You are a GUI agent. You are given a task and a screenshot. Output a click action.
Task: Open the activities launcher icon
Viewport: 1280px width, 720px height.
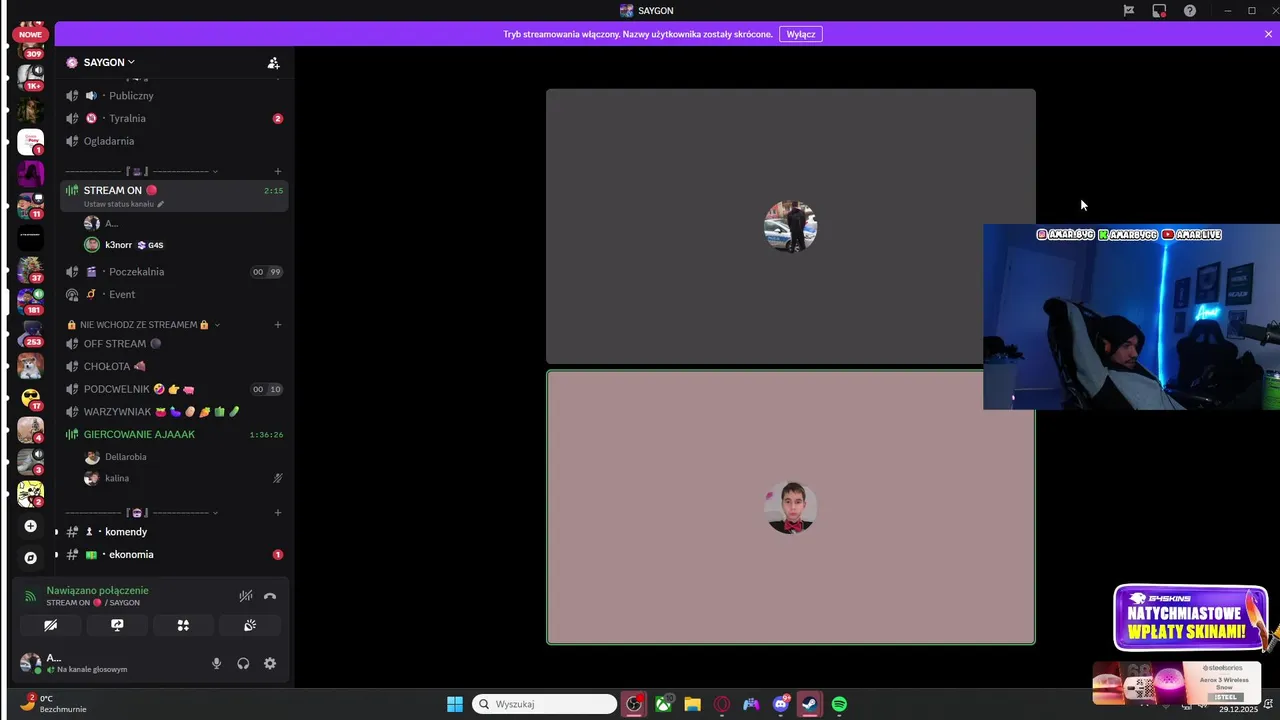183,625
